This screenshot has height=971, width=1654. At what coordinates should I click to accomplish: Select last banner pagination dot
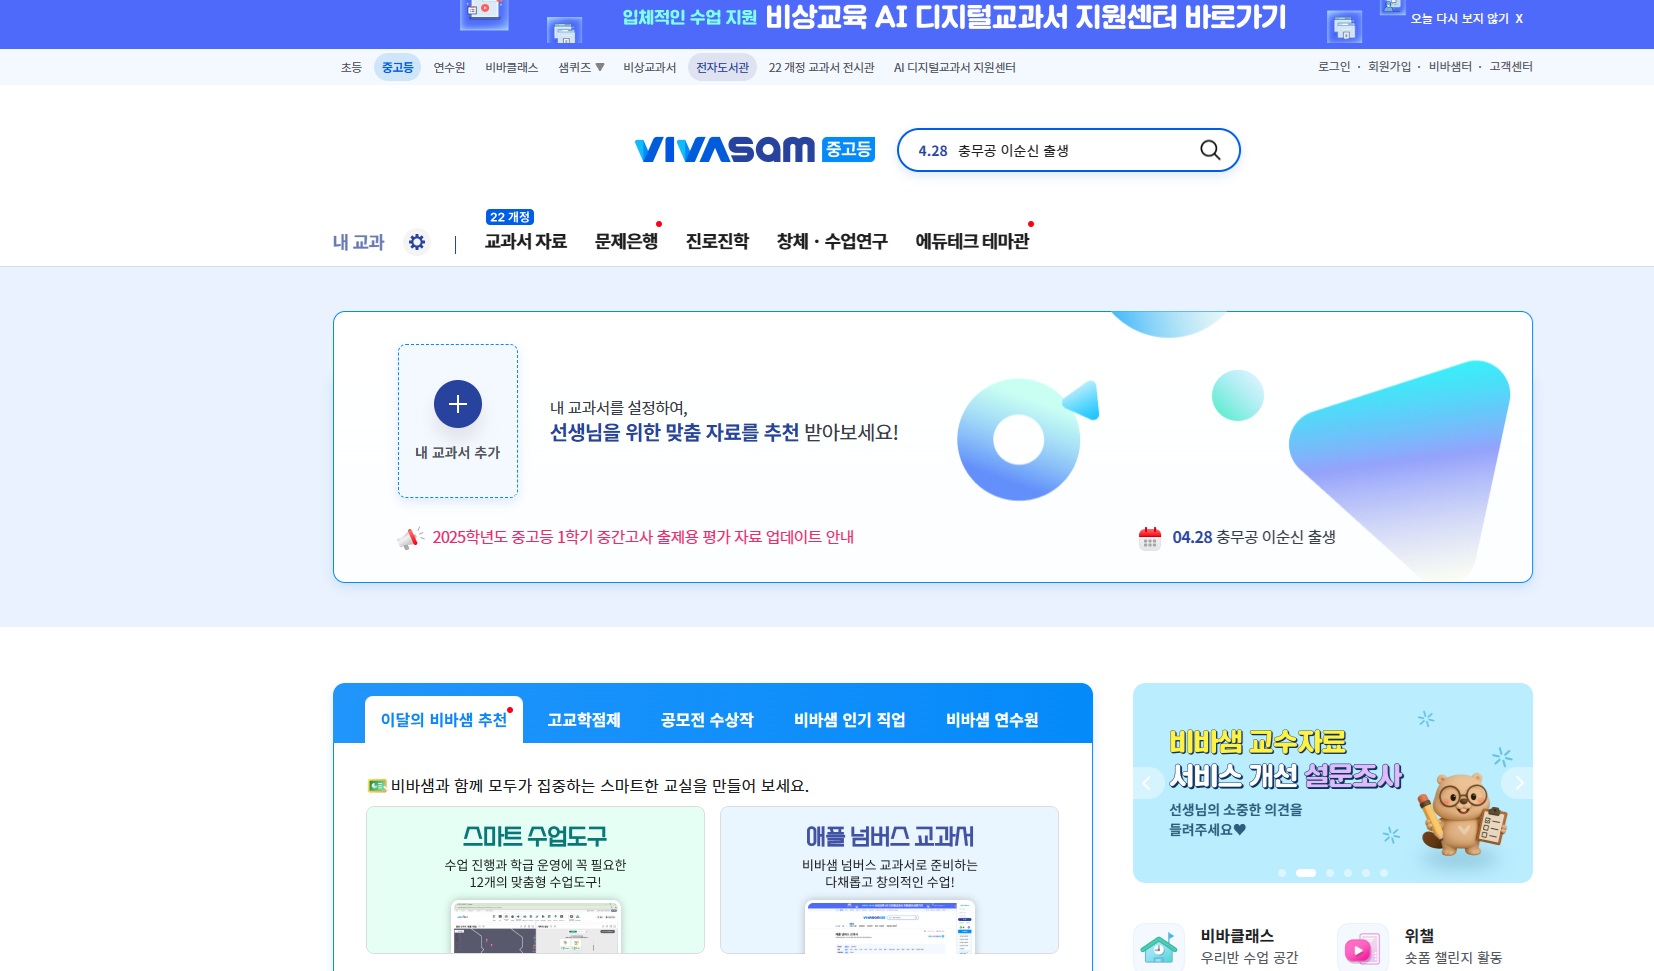[1384, 873]
